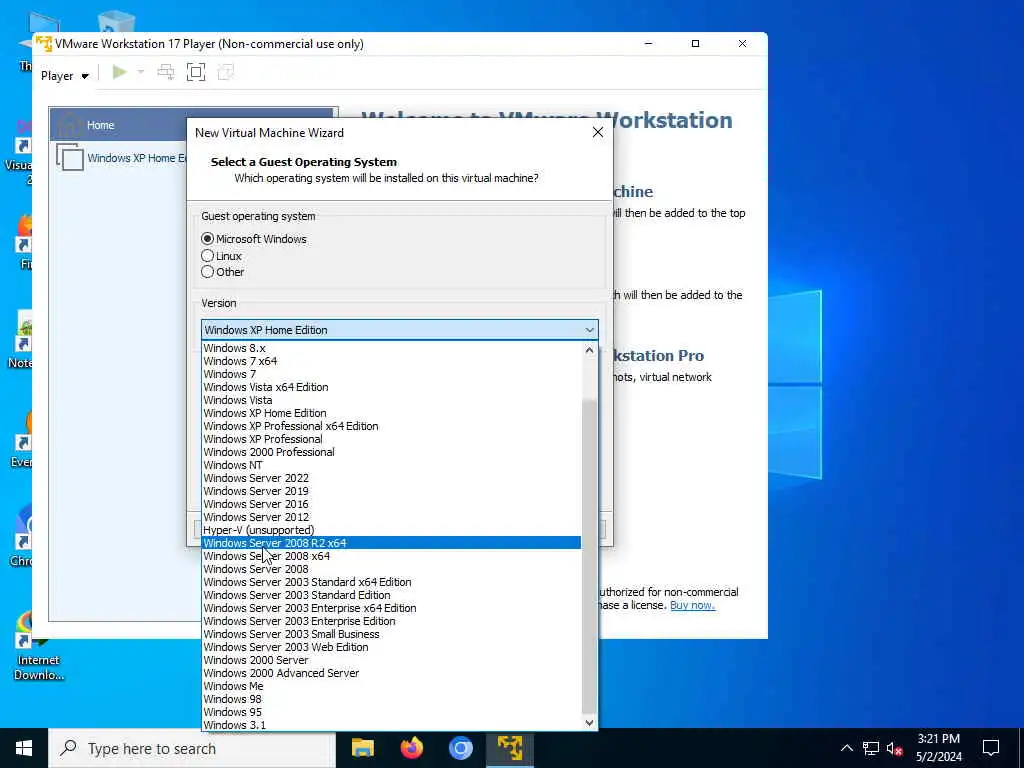Pick Windows Me option

coord(391,686)
